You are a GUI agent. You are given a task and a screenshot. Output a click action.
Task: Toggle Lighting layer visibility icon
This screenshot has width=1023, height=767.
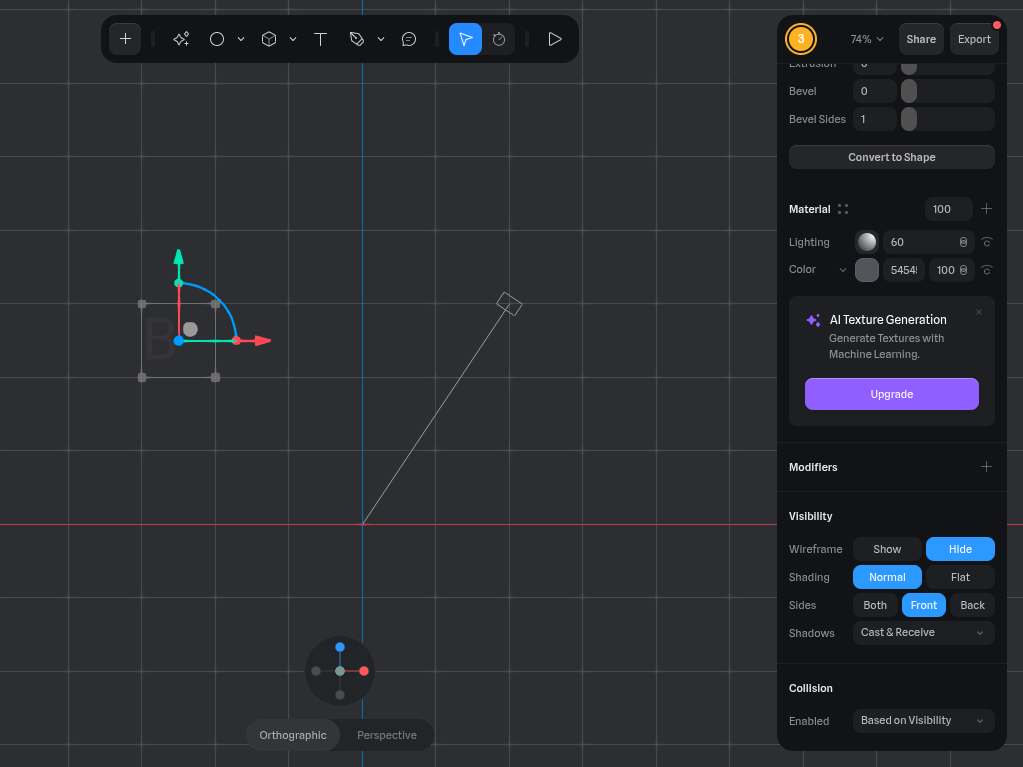point(986,242)
